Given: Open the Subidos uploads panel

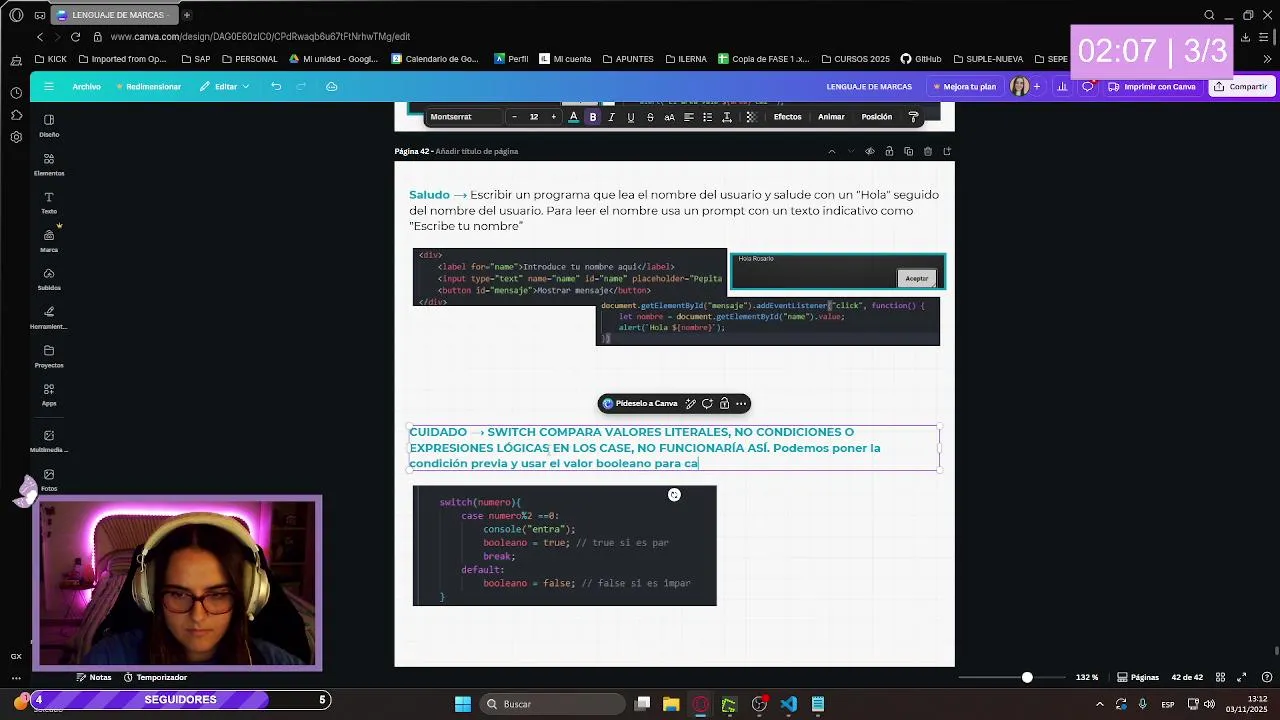Looking at the screenshot, I should 49,279.
